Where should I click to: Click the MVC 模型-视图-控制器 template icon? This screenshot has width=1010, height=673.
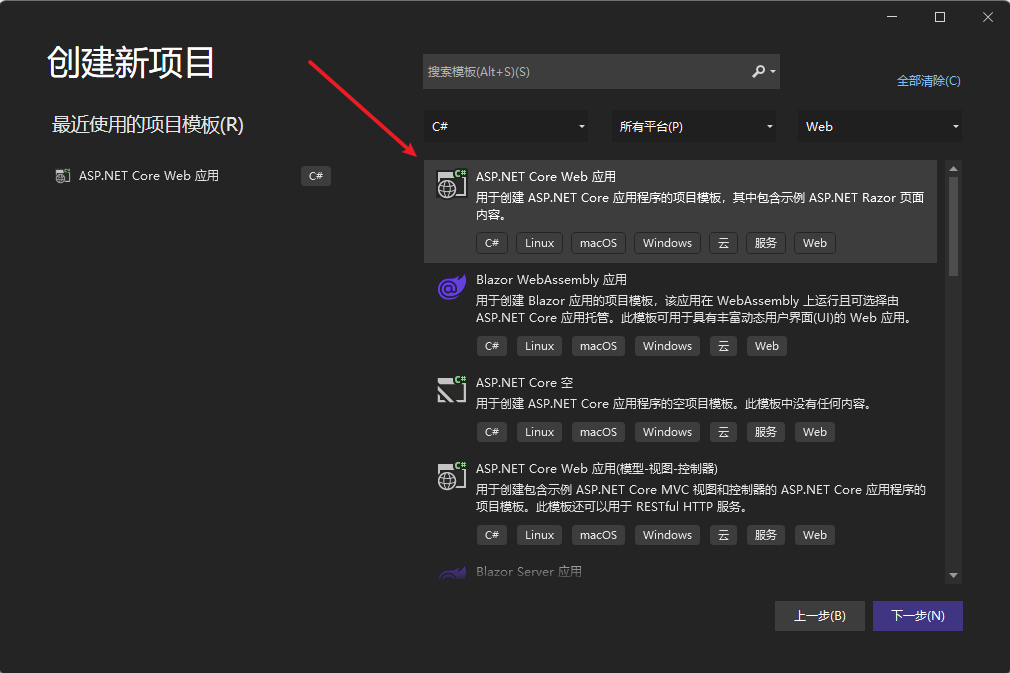click(x=452, y=476)
